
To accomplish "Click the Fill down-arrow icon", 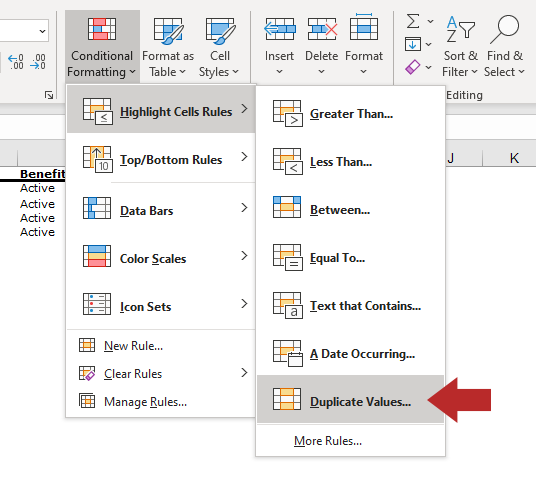I will click(413, 44).
